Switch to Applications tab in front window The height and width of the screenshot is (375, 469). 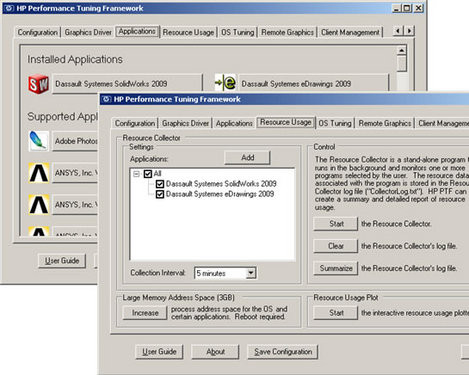click(x=234, y=123)
